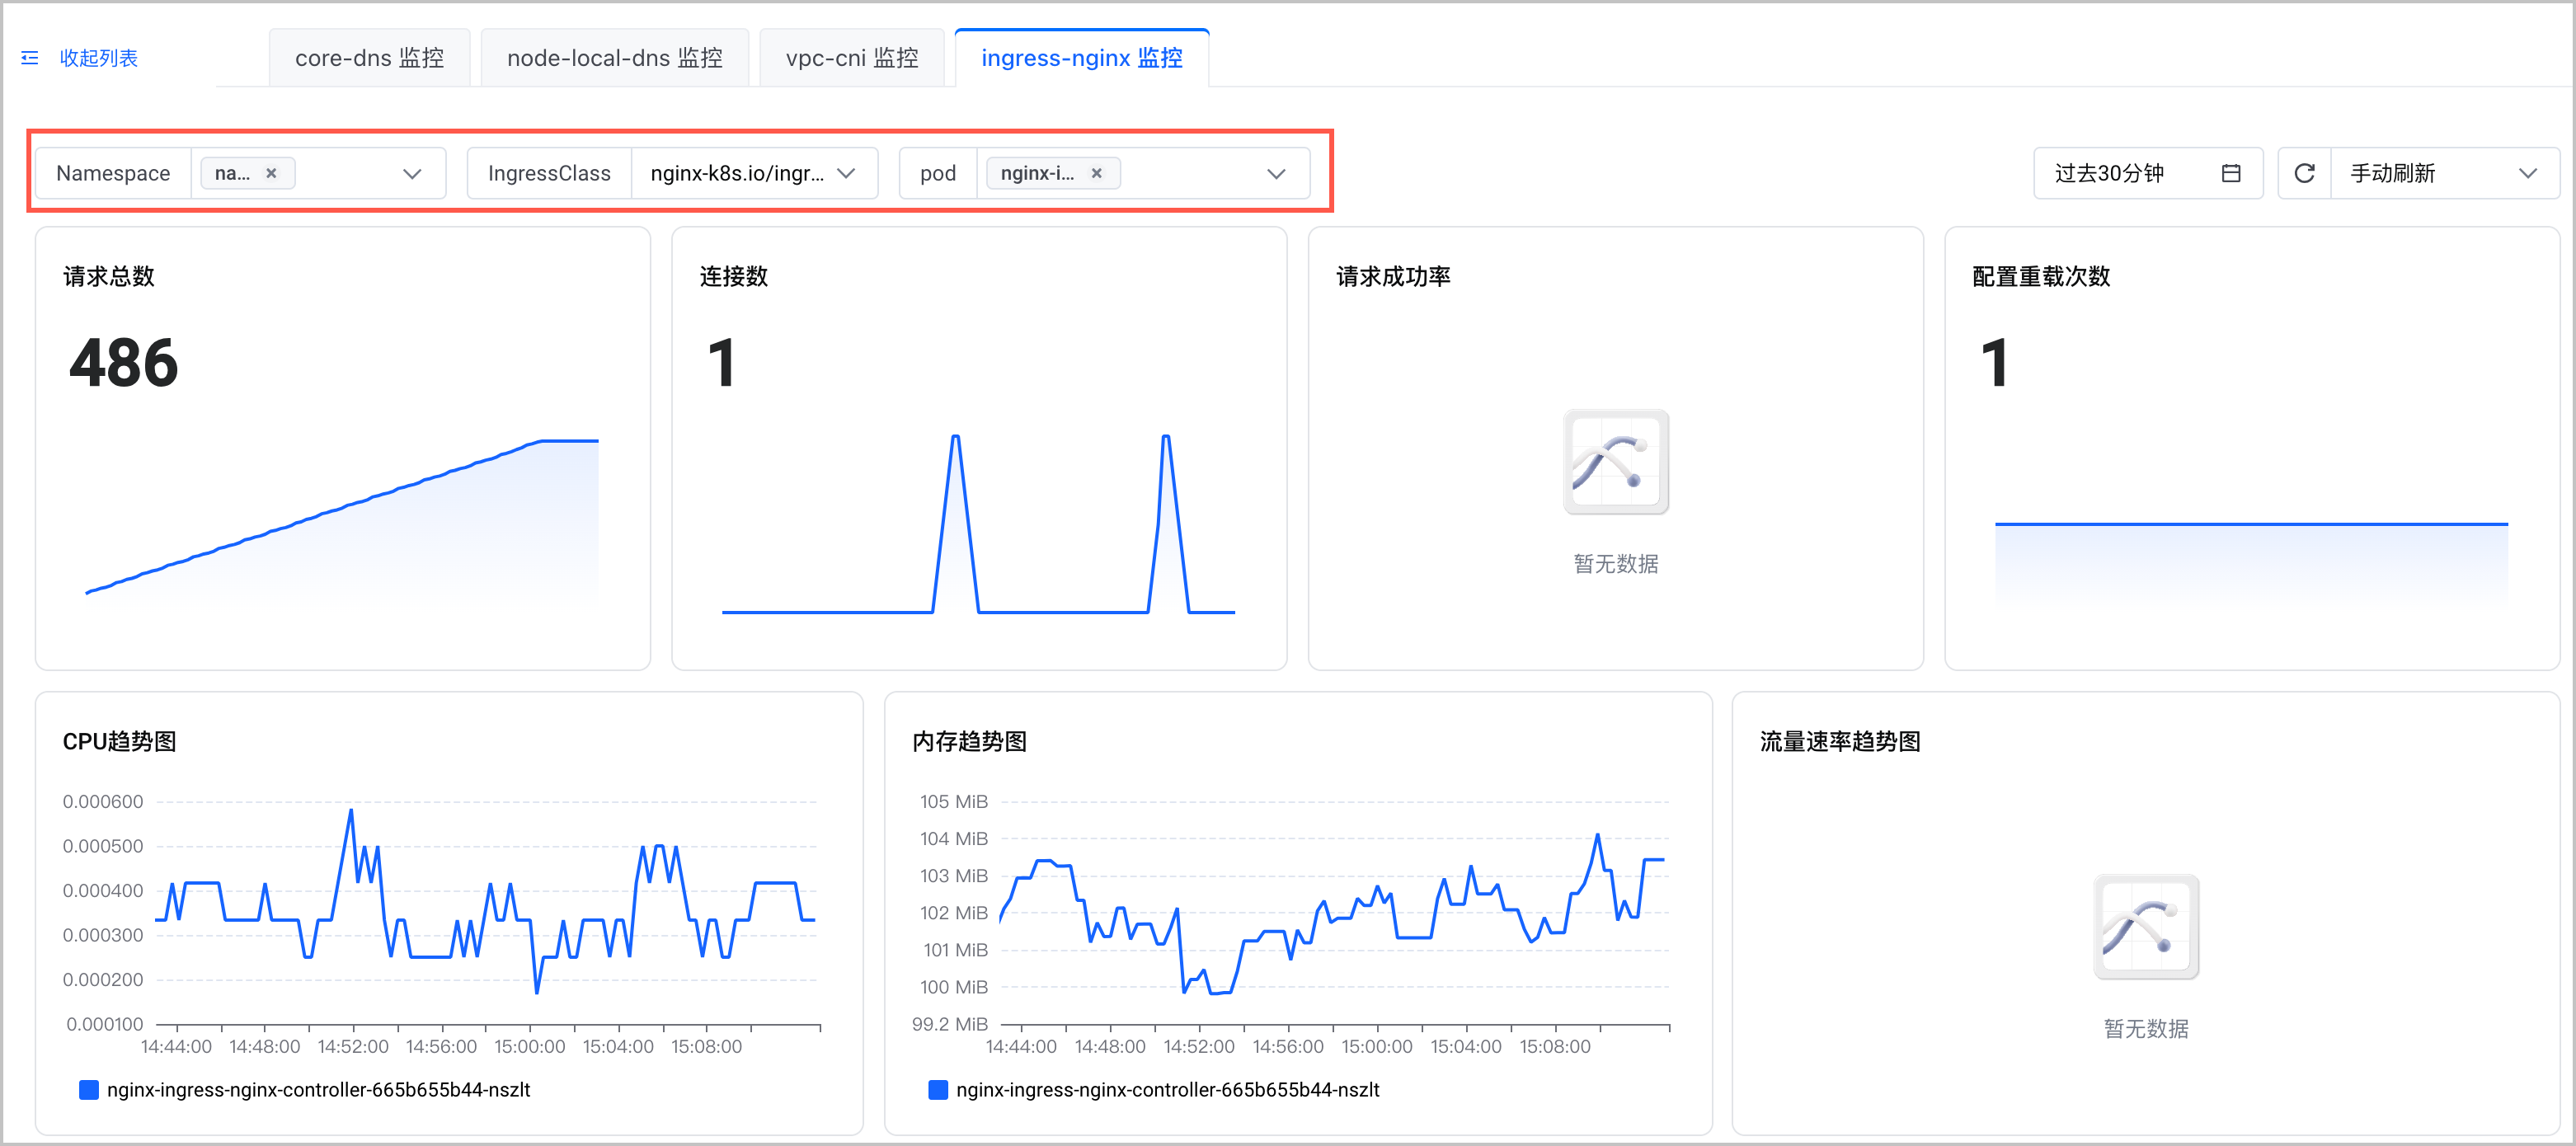Toggle memory chart legend blue square

pos(938,1089)
